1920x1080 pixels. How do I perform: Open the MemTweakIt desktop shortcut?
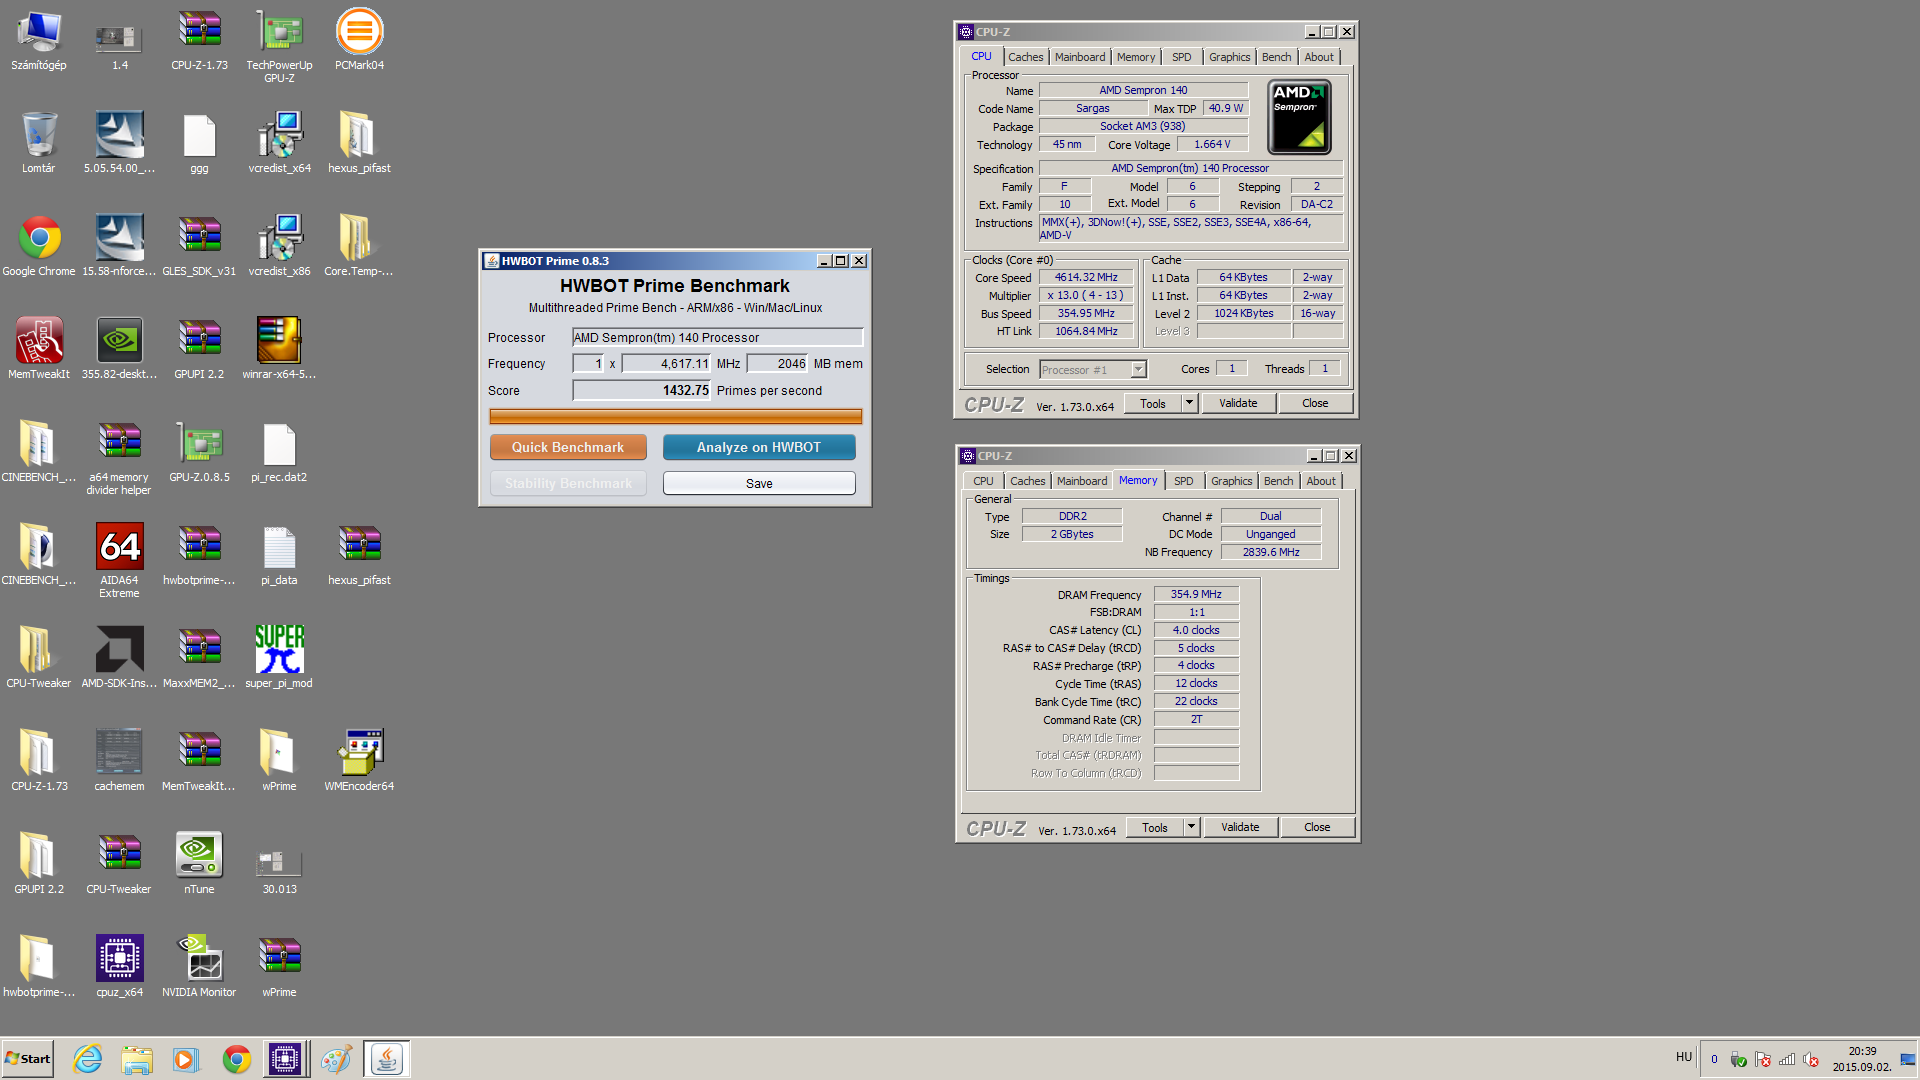(39, 349)
